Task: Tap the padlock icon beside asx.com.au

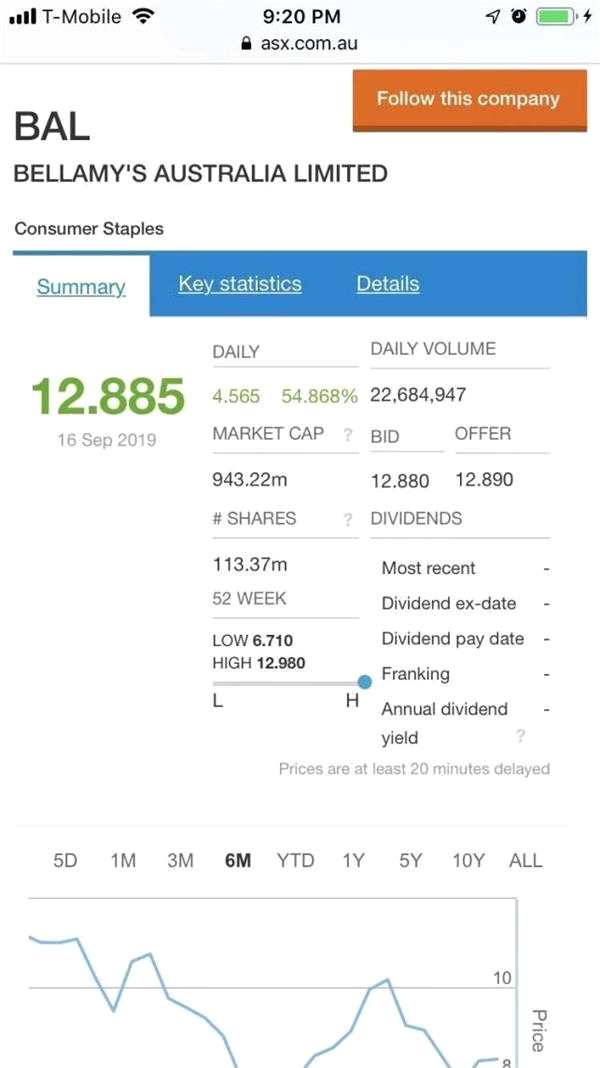Action: [247, 44]
